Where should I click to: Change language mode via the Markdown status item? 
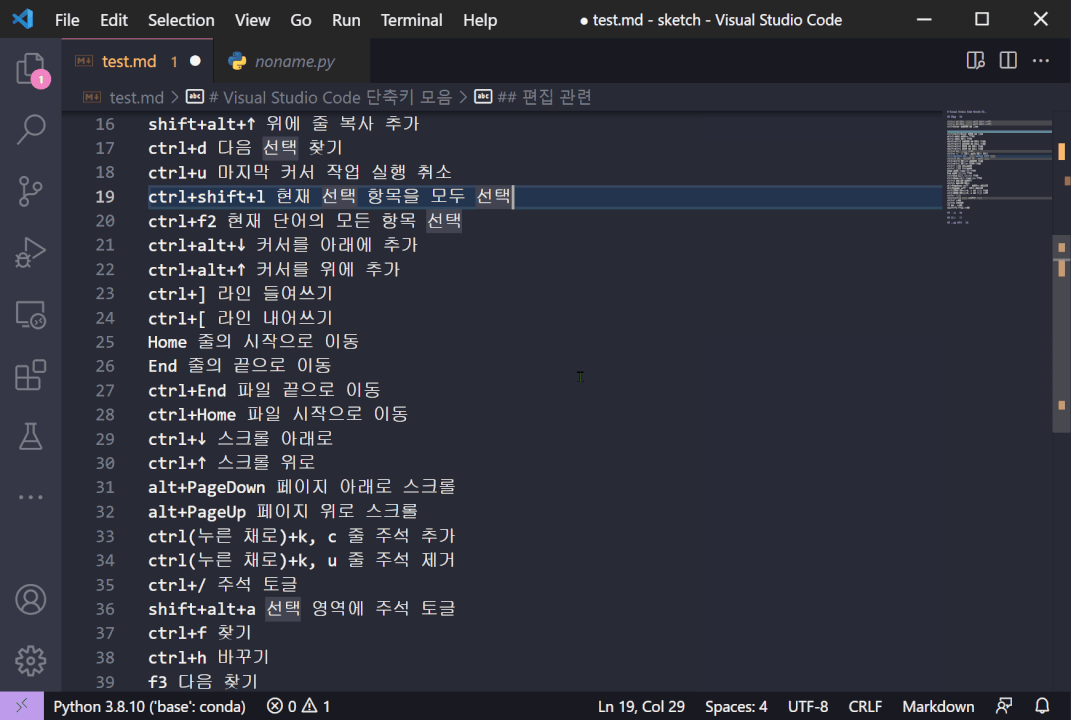click(x=938, y=705)
